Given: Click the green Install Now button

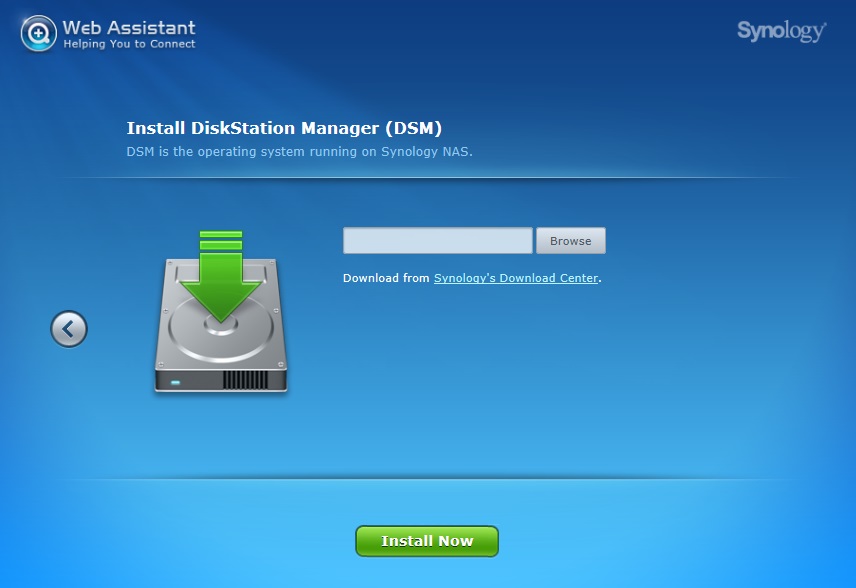Looking at the screenshot, I should tap(427, 541).
